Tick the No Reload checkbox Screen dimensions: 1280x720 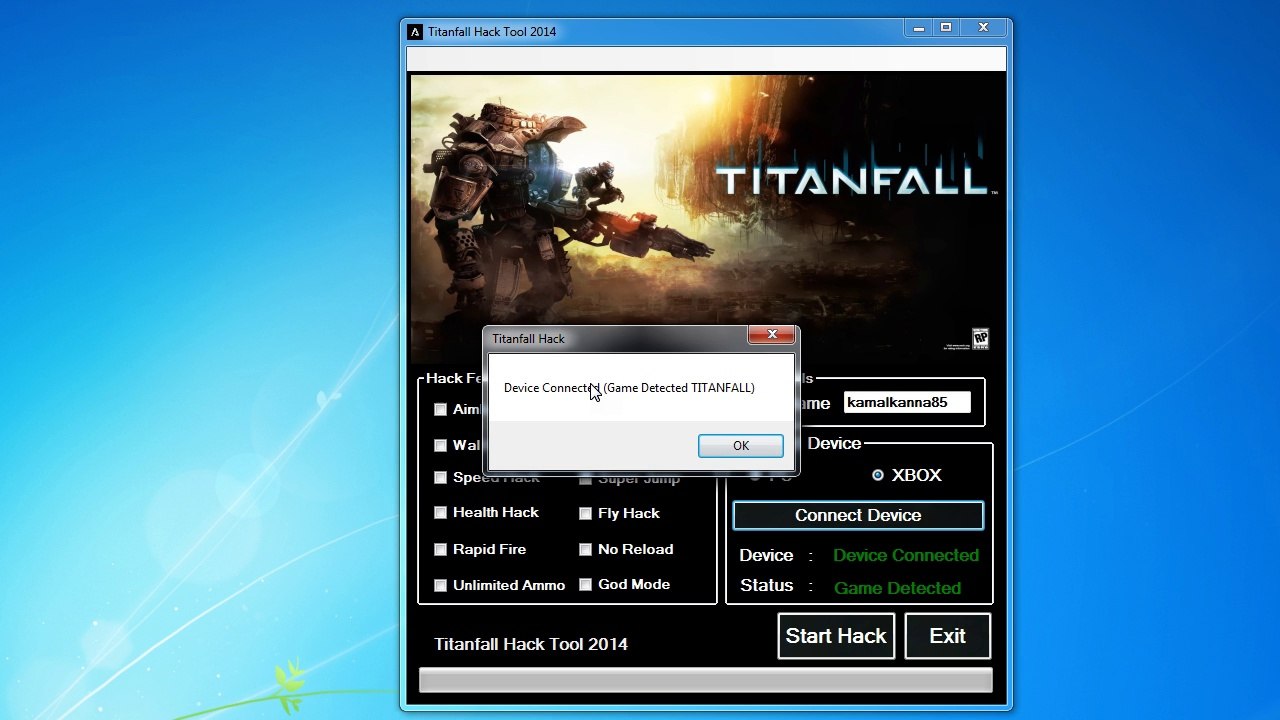[x=585, y=550]
